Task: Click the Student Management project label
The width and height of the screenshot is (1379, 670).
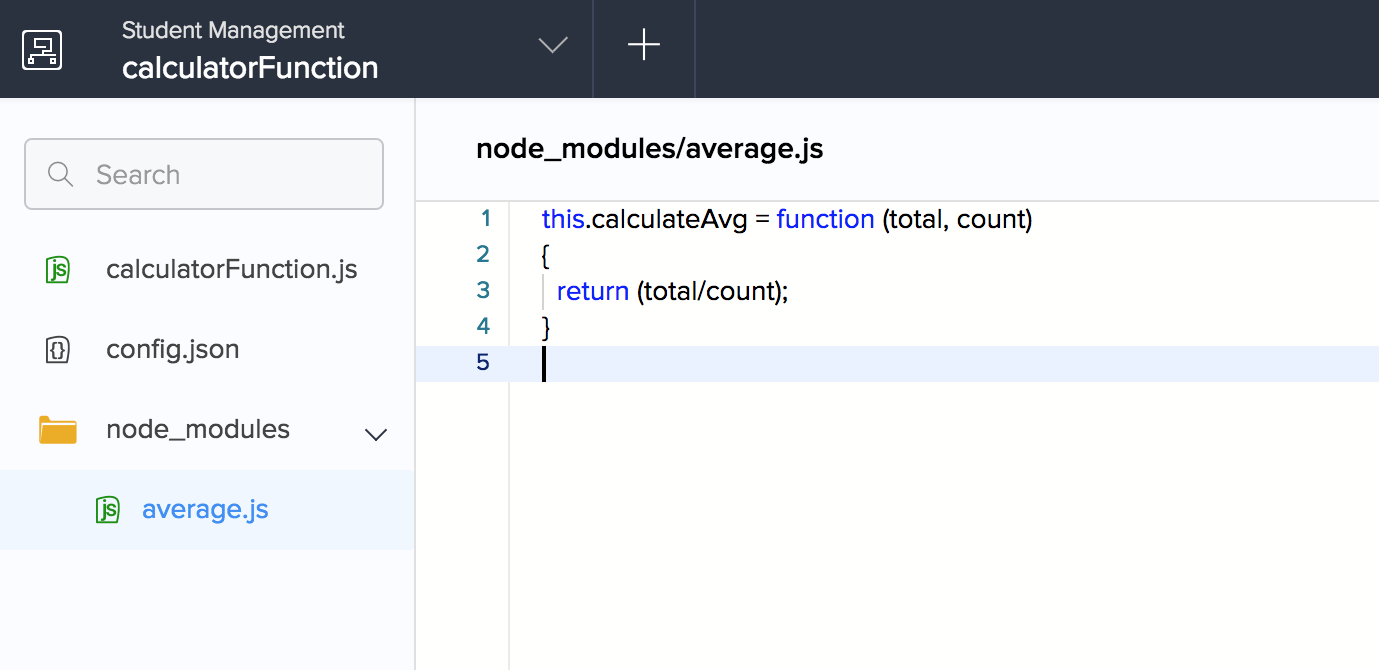Action: point(233,30)
